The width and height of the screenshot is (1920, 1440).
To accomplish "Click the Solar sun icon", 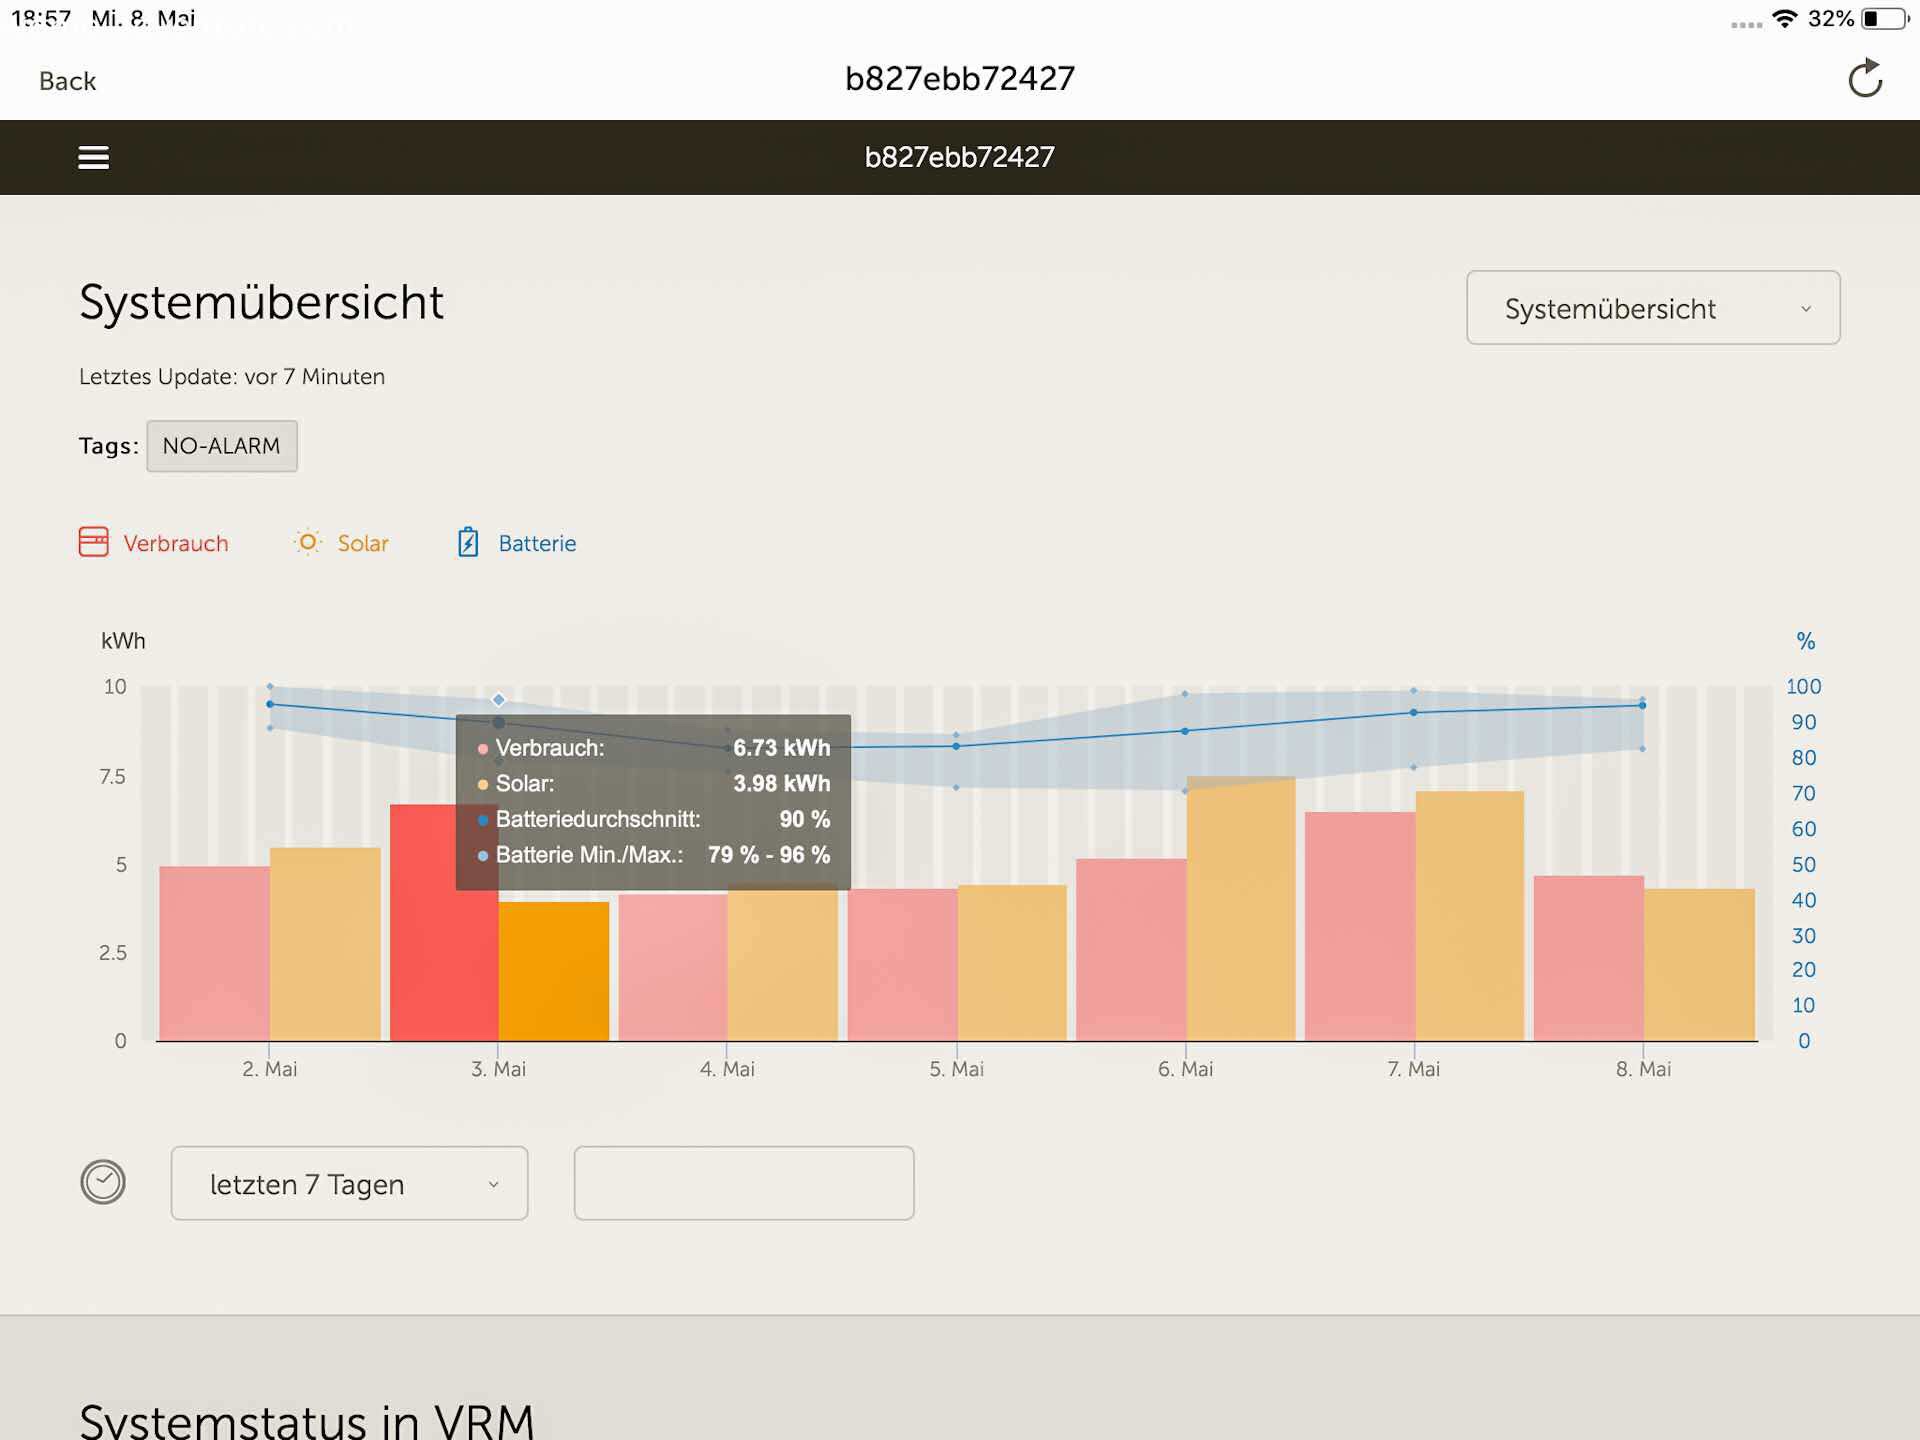I will coord(308,542).
